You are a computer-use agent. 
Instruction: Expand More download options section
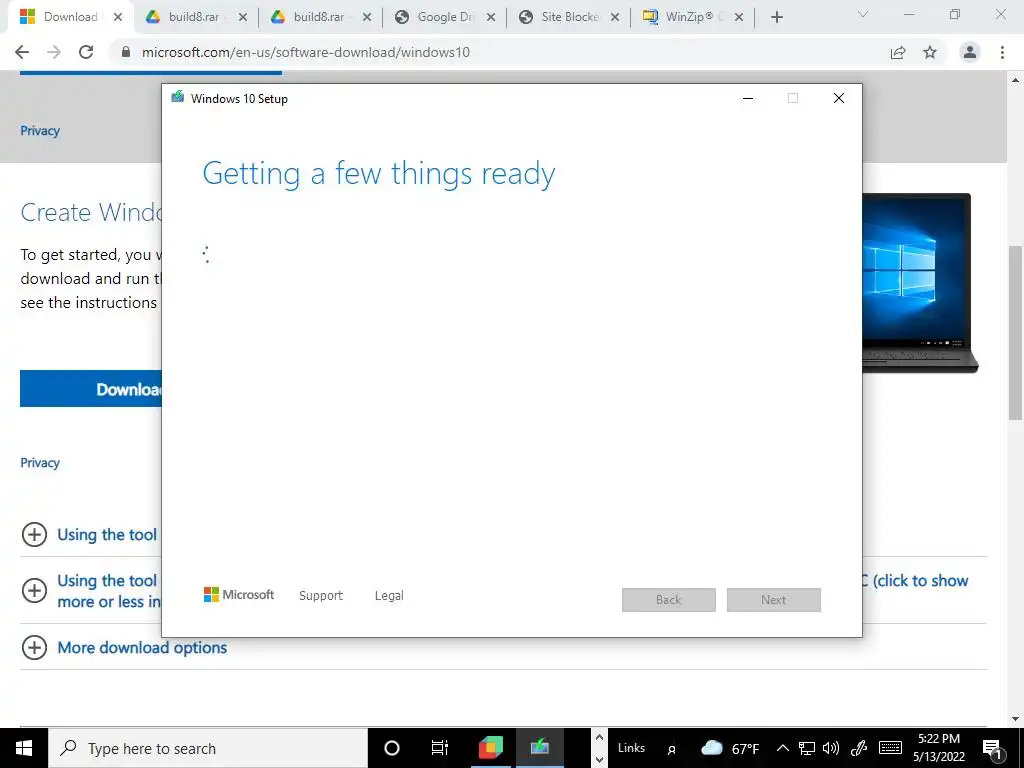tap(35, 647)
